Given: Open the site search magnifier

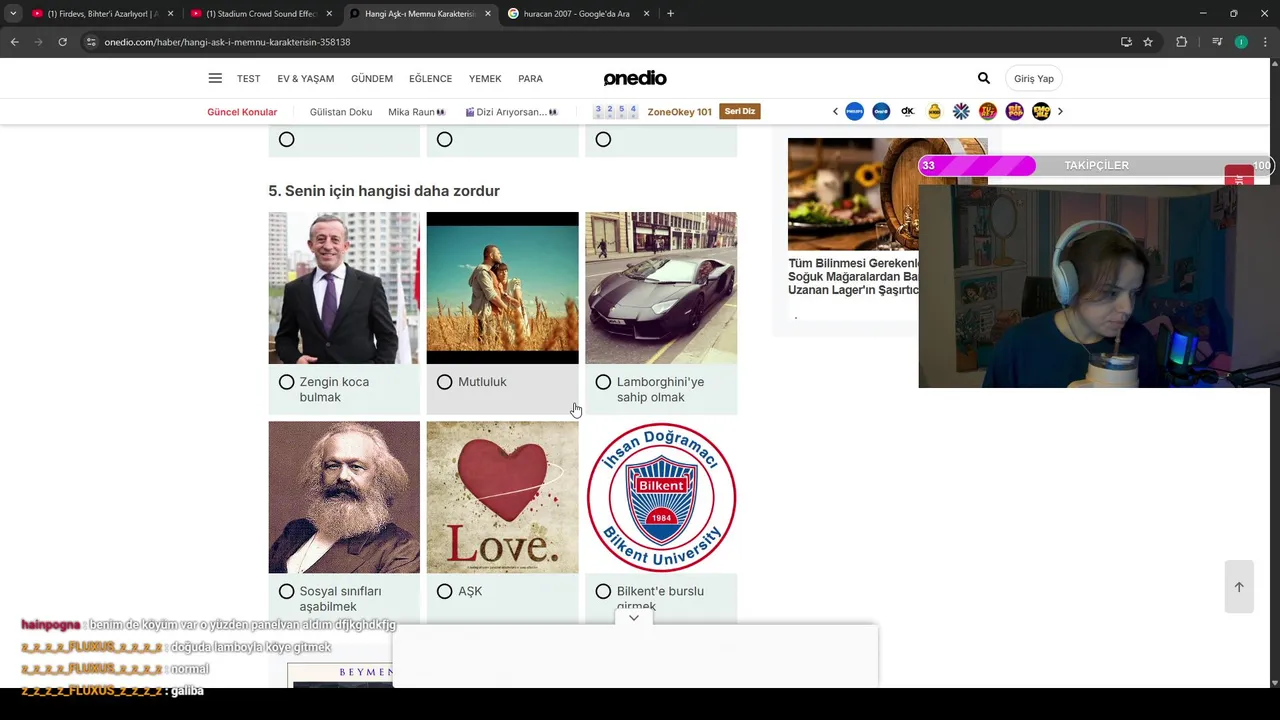Looking at the screenshot, I should click(984, 78).
